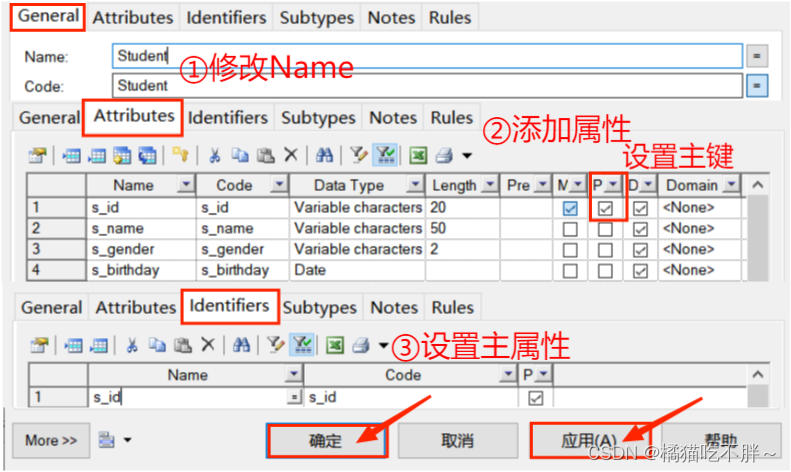
Task: Click the More >> button
Action: (51, 440)
